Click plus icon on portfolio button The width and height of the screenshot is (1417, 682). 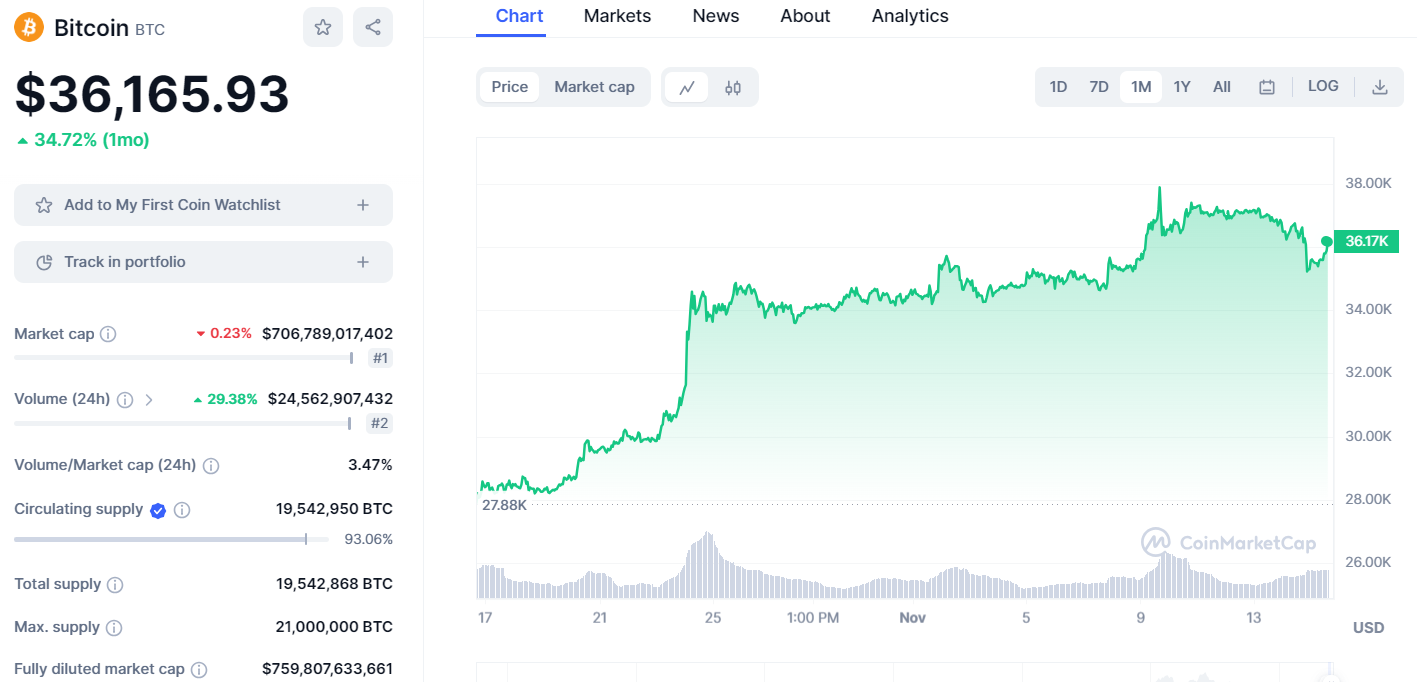click(x=363, y=262)
